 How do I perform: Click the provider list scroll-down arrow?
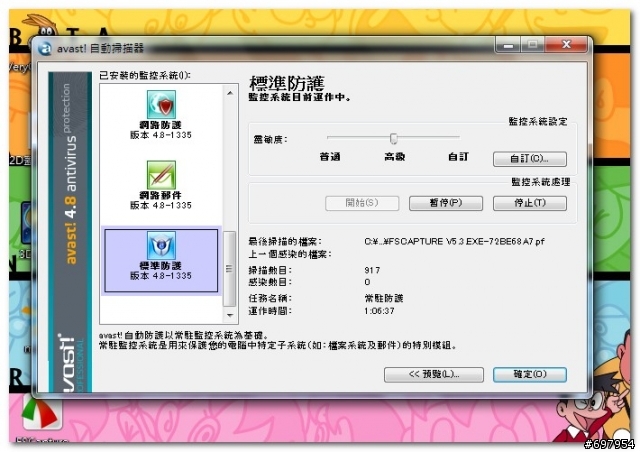click(230, 315)
